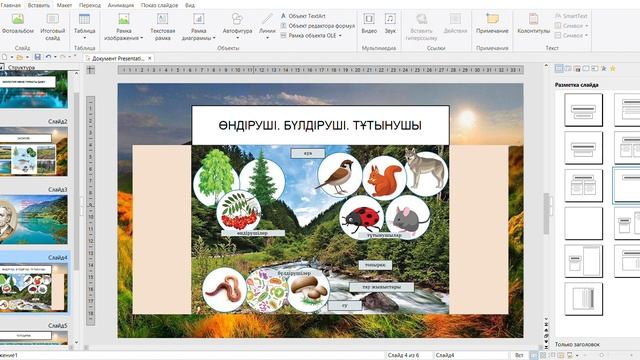The image size is (640, 360).
Task: Click the Слайд 4 из 6 status bar entry
Action: pos(403,356)
